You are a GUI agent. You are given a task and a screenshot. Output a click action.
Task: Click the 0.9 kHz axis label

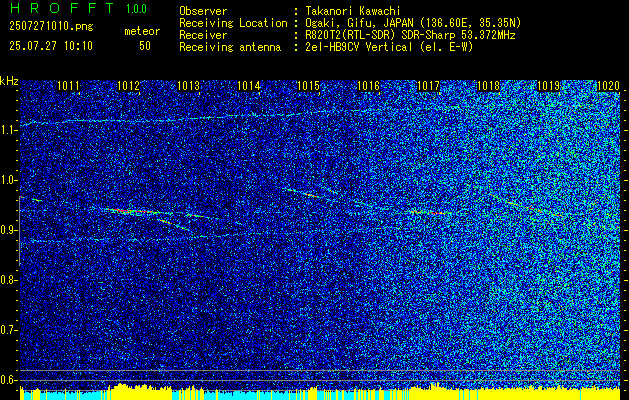point(8,230)
